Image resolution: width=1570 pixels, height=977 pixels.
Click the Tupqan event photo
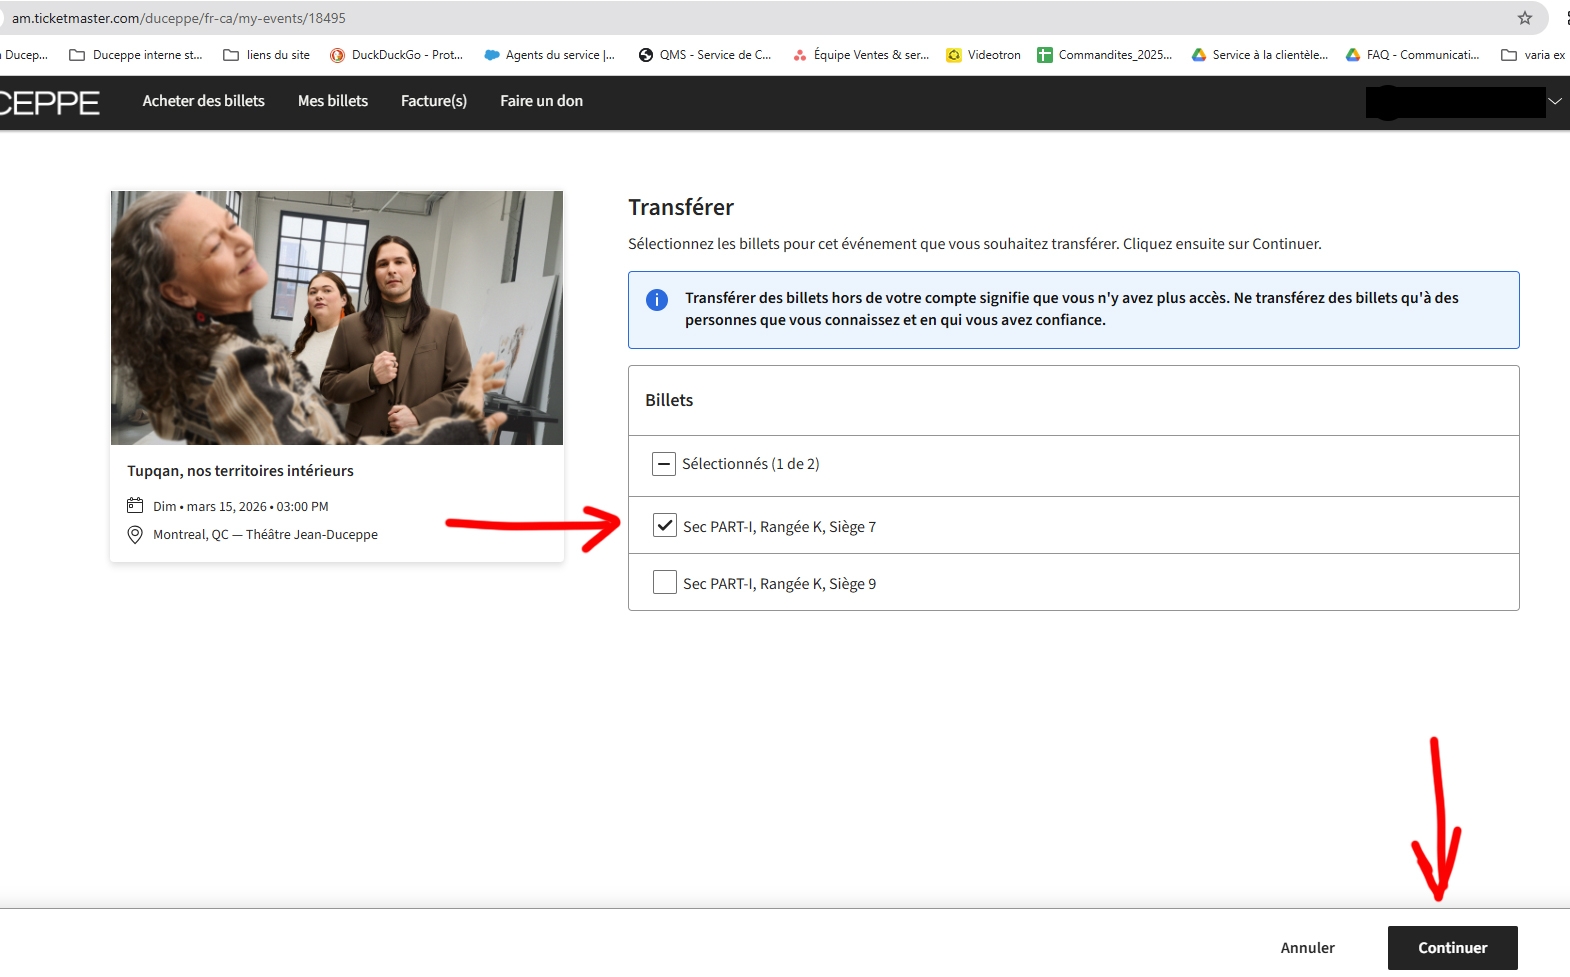pyautogui.click(x=337, y=318)
